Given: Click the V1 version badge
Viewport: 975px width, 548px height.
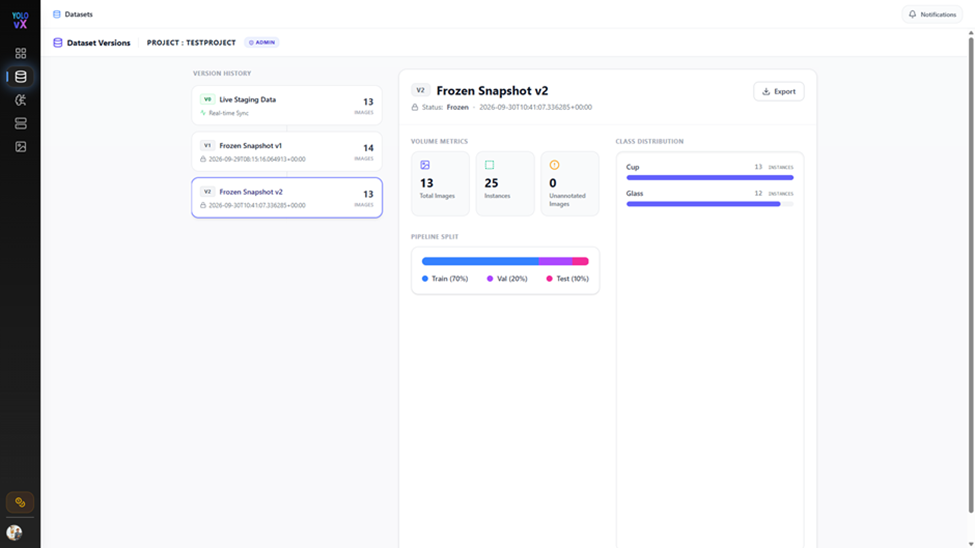Looking at the screenshot, I should (x=208, y=146).
